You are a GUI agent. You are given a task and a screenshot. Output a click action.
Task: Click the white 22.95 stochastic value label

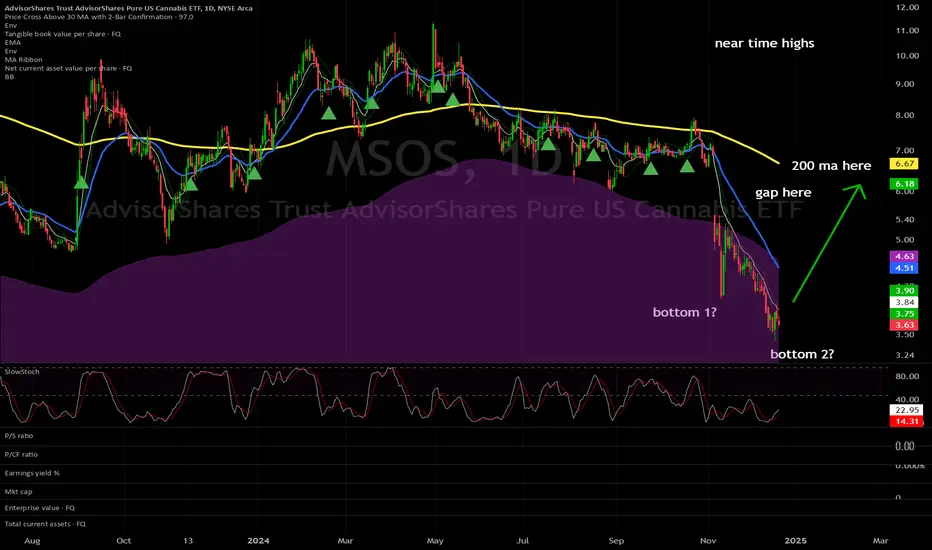(x=906, y=410)
